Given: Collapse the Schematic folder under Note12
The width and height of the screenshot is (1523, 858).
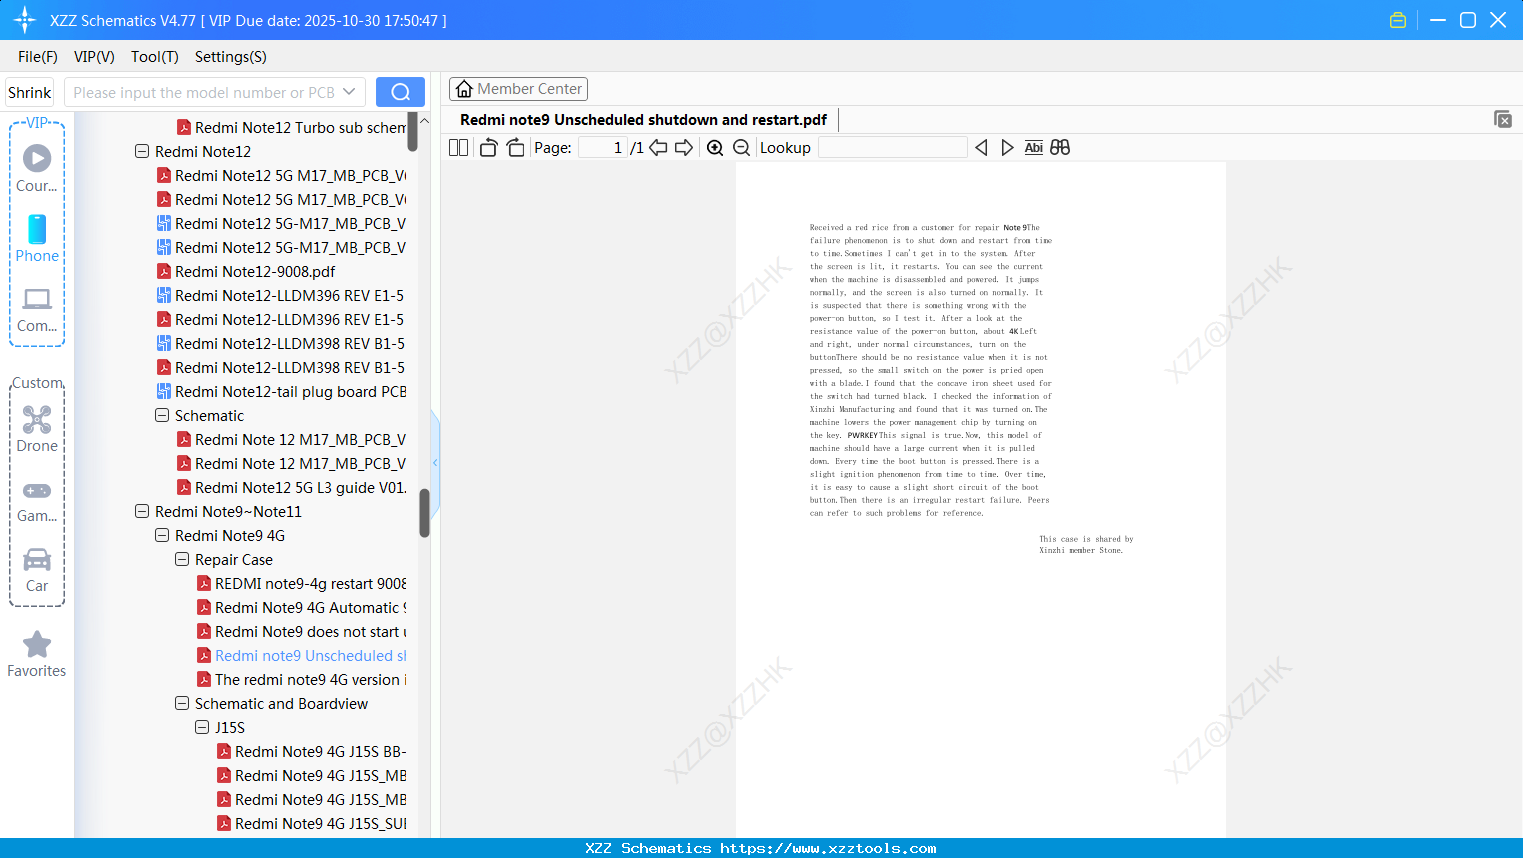Looking at the screenshot, I should 162,416.
